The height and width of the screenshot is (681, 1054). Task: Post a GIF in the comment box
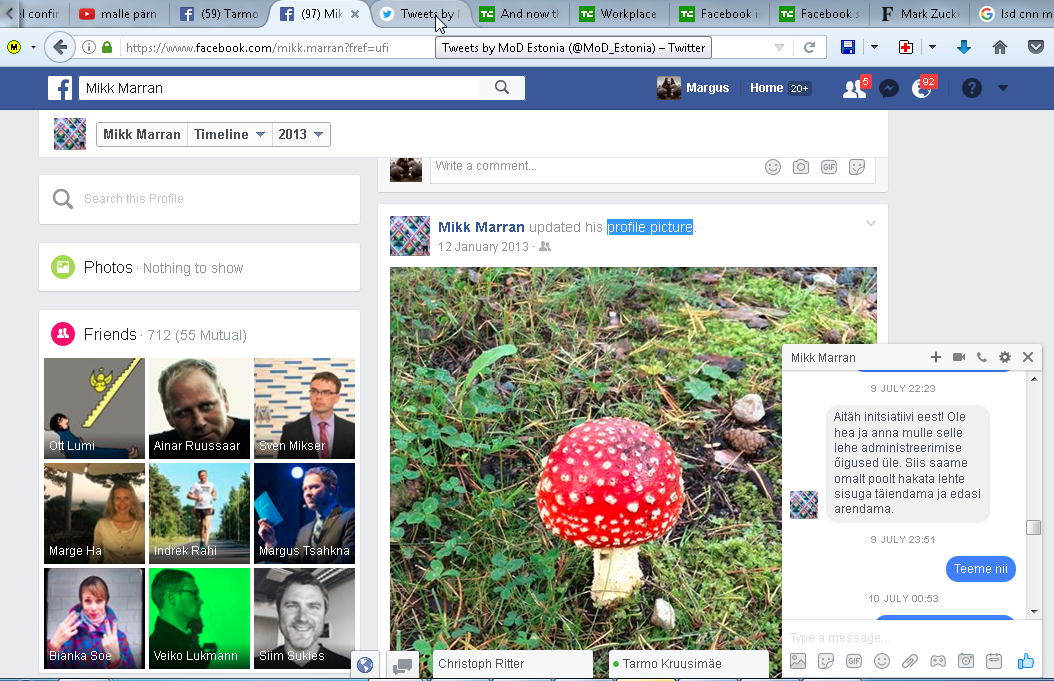[x=829, y=167]
